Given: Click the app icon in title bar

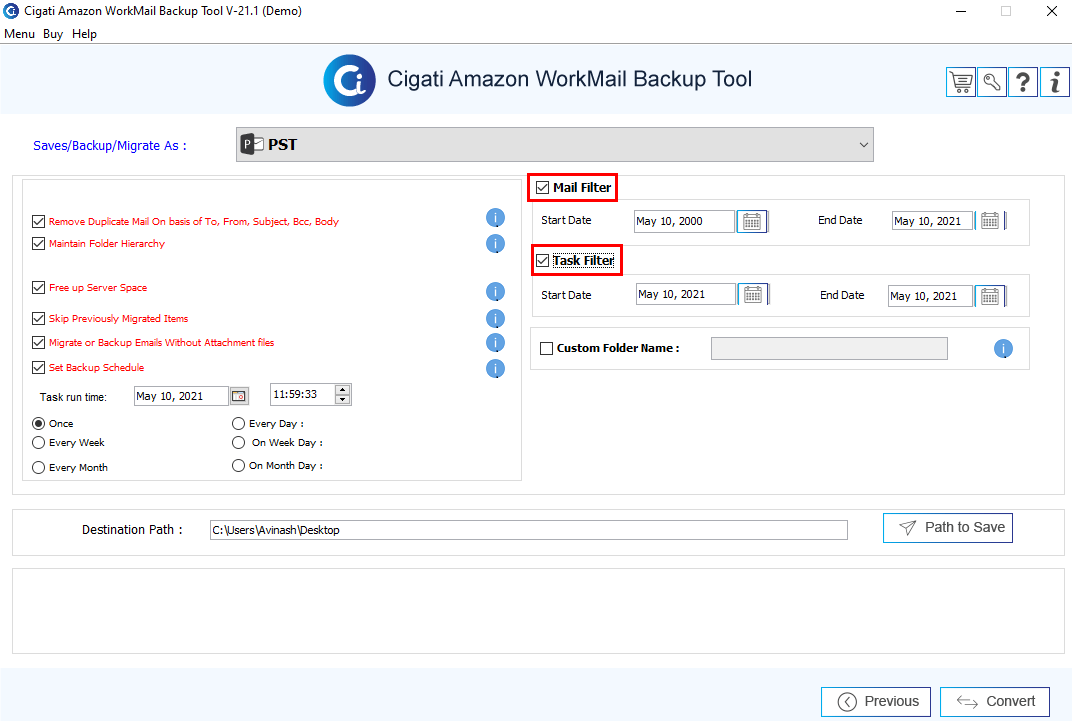Looking at the screenshot, I should point(11,11).
